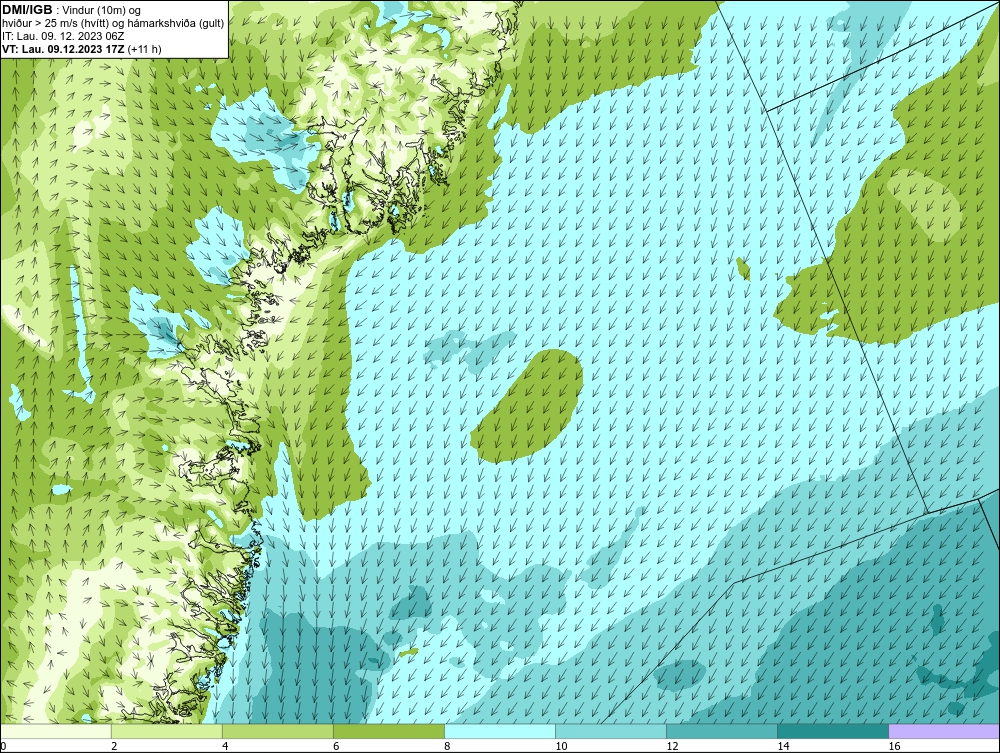This screenshot has width=1000, height=753.
Task: Select the 8–10 m/s pale cyan band
Action: pyautogui.click(x=499, y=731)
